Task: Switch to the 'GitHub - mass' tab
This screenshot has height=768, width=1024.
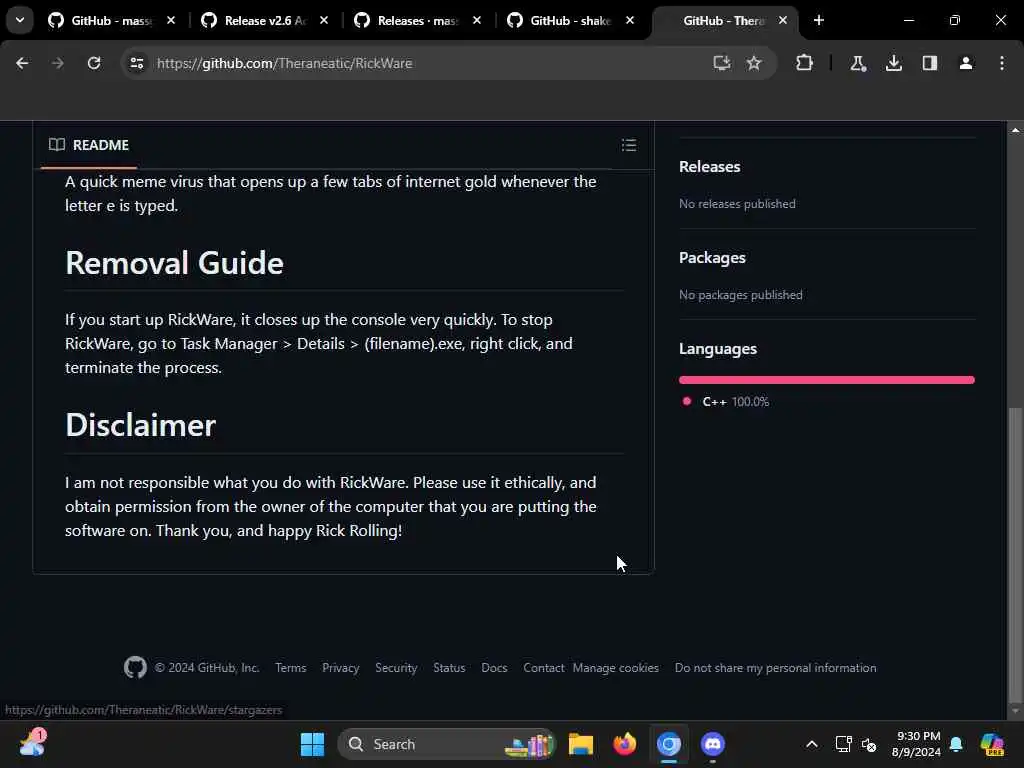Action: click(111, 21)
